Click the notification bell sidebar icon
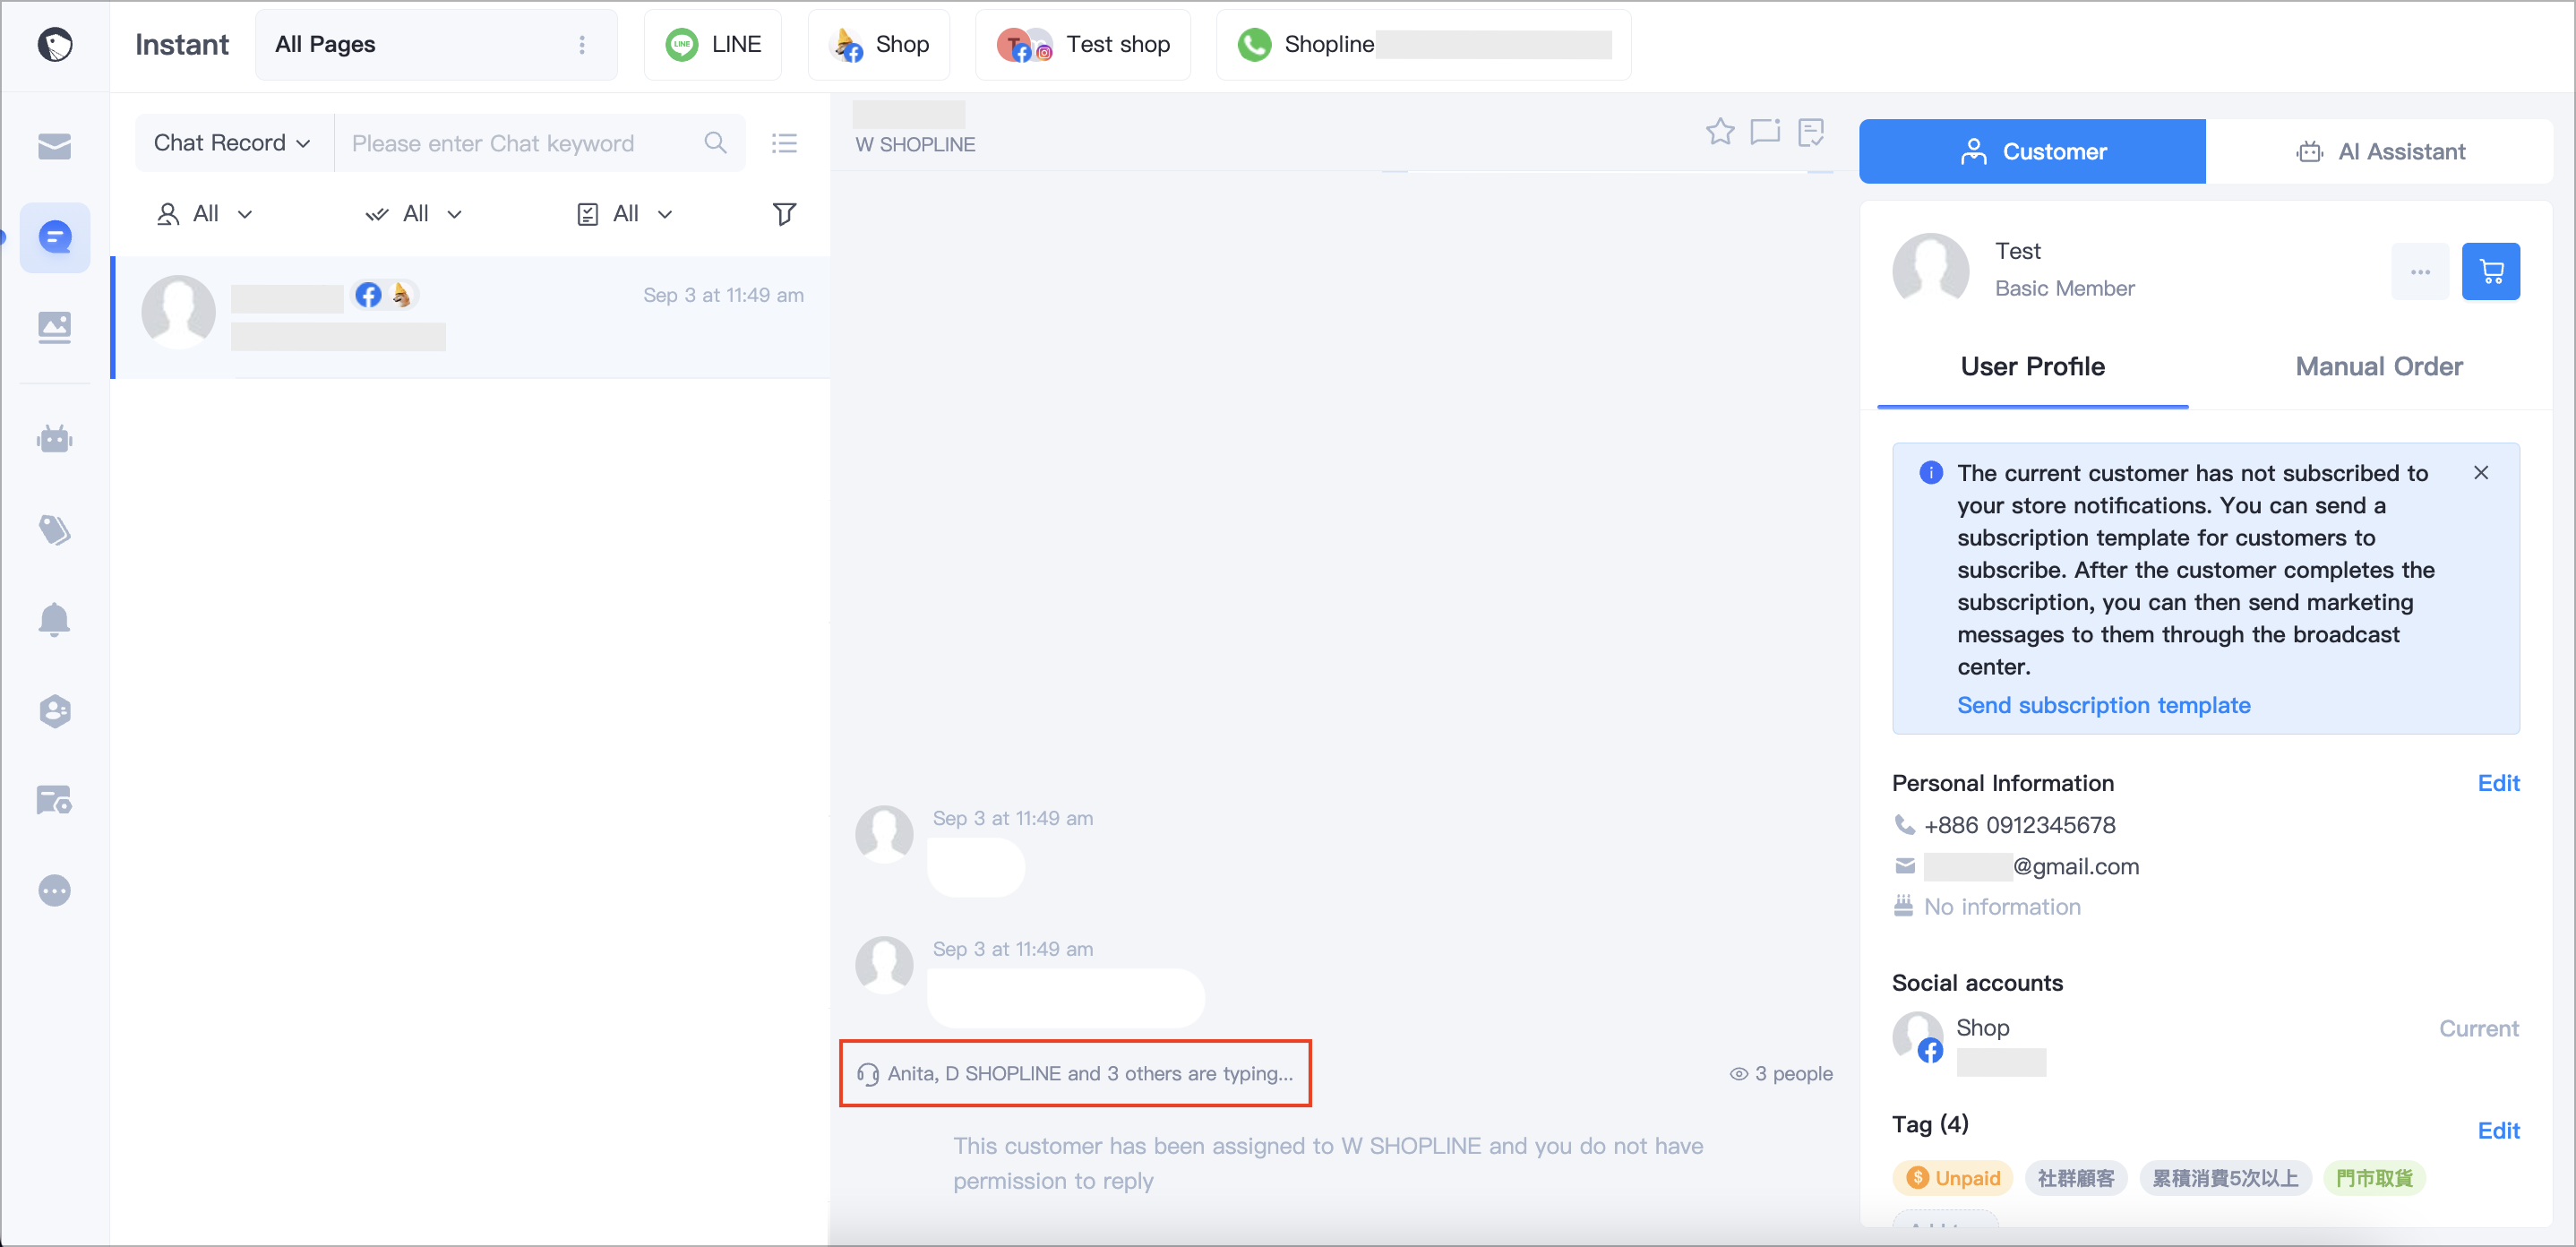 click(x=55, y=619)
